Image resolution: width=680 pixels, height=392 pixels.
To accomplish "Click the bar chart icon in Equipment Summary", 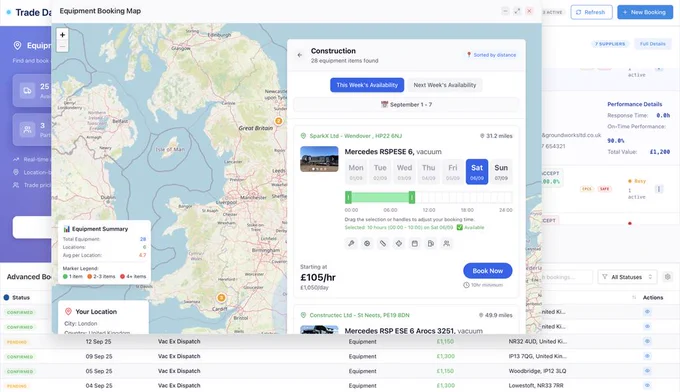I will [x=66, y=229].
